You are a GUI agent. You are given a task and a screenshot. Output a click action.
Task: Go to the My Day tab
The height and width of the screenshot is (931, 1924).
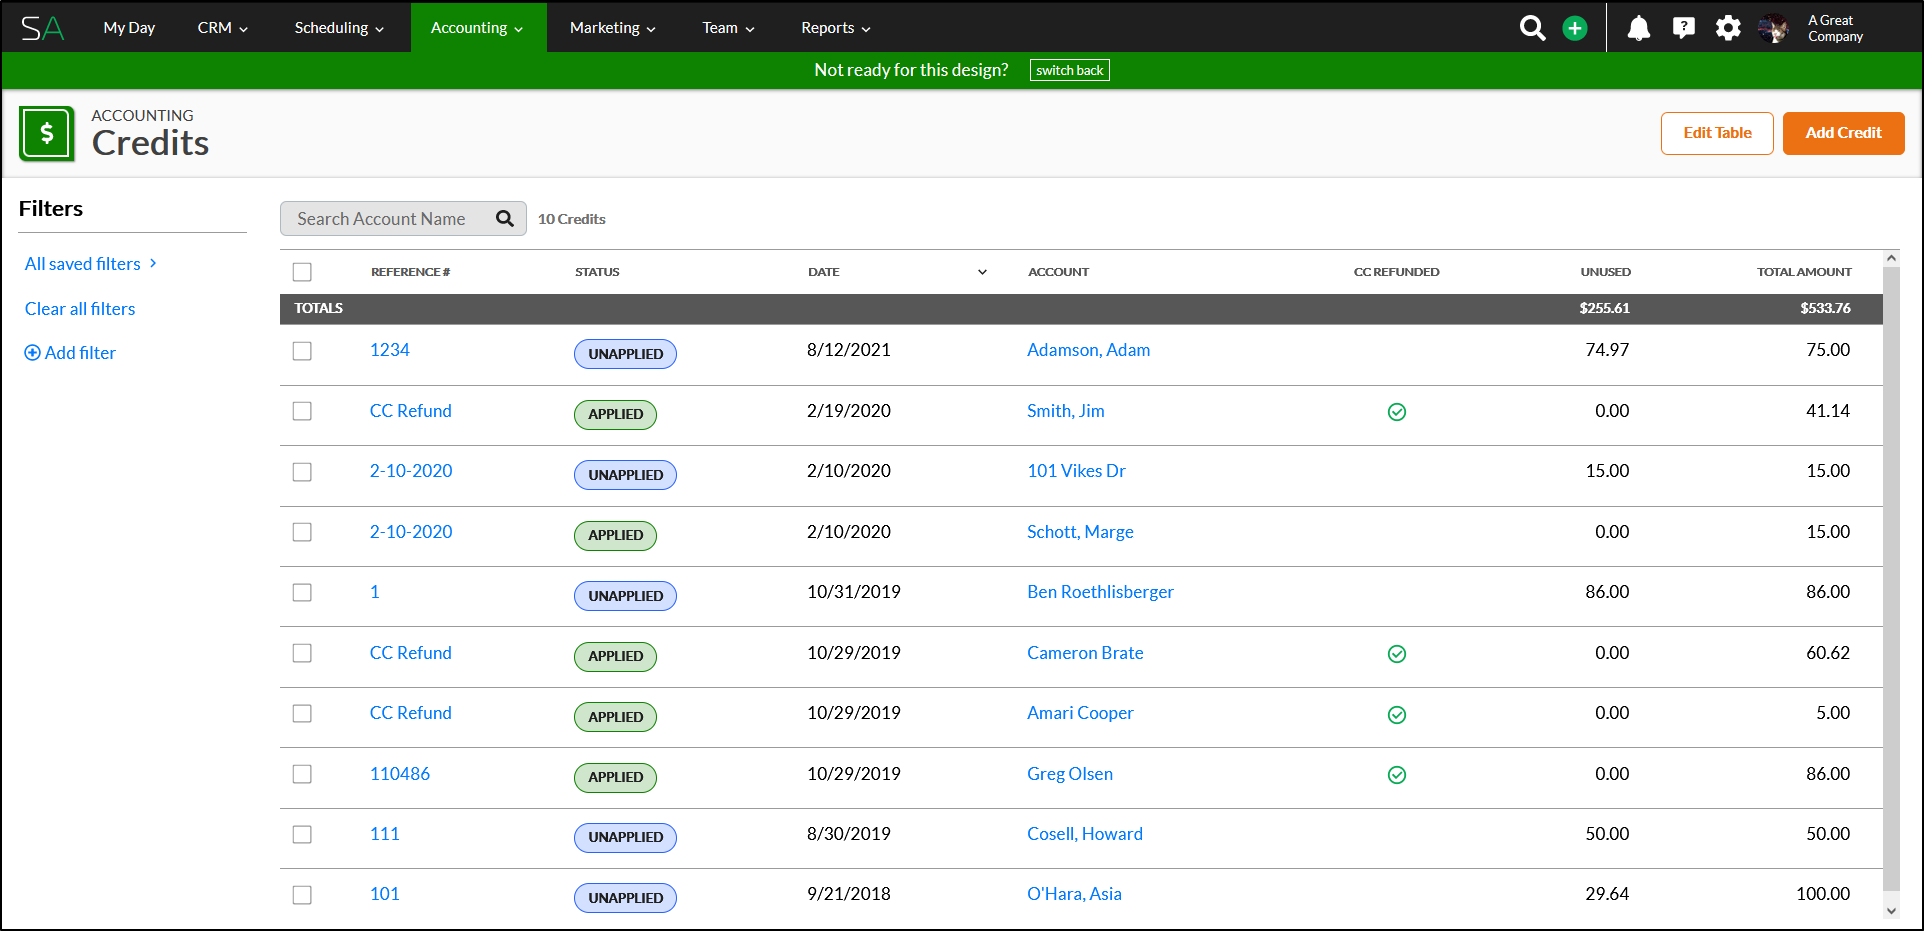point(129,28)
